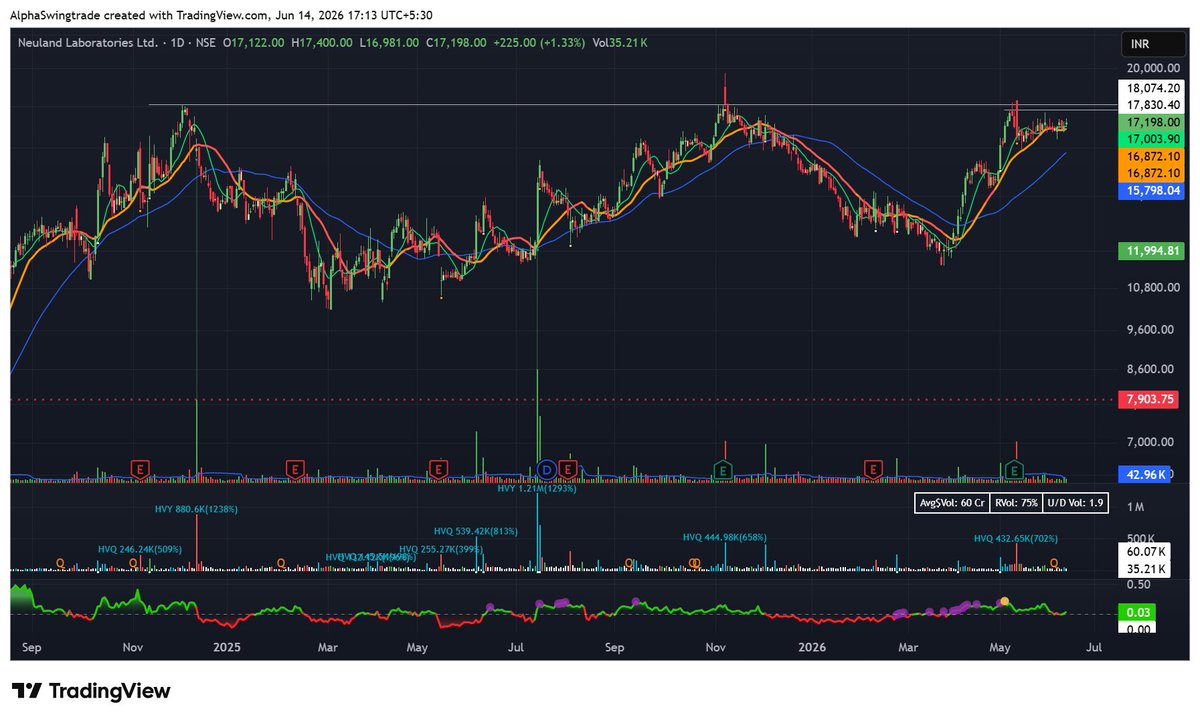Click the RVol: 75% box
The image size is (1200, 721).
(x=1017, y=503)
